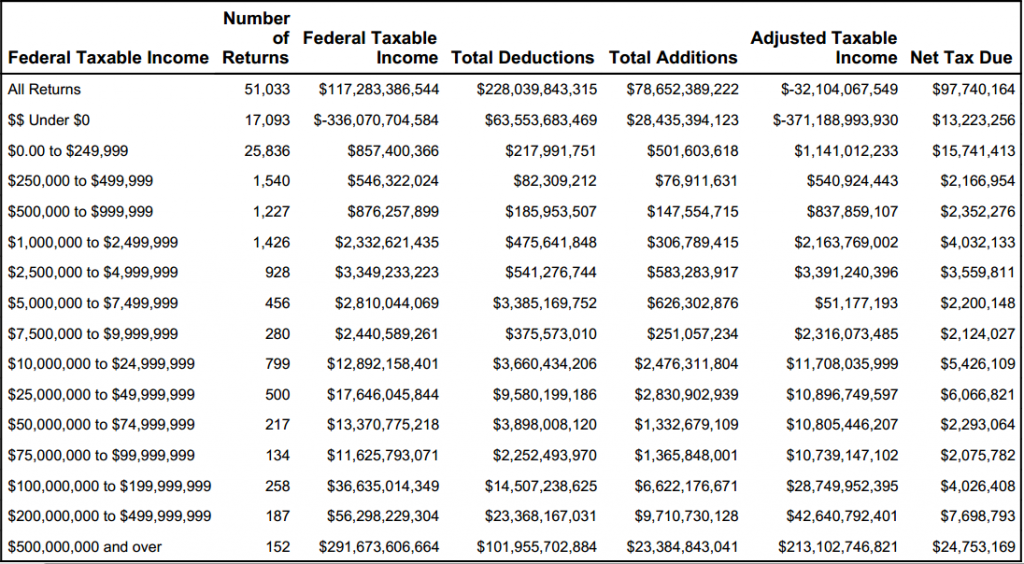The width and height of the screenshot is (1024, 564).
Task: Click total additions value $626,302,876
Action: pos(693,304)
